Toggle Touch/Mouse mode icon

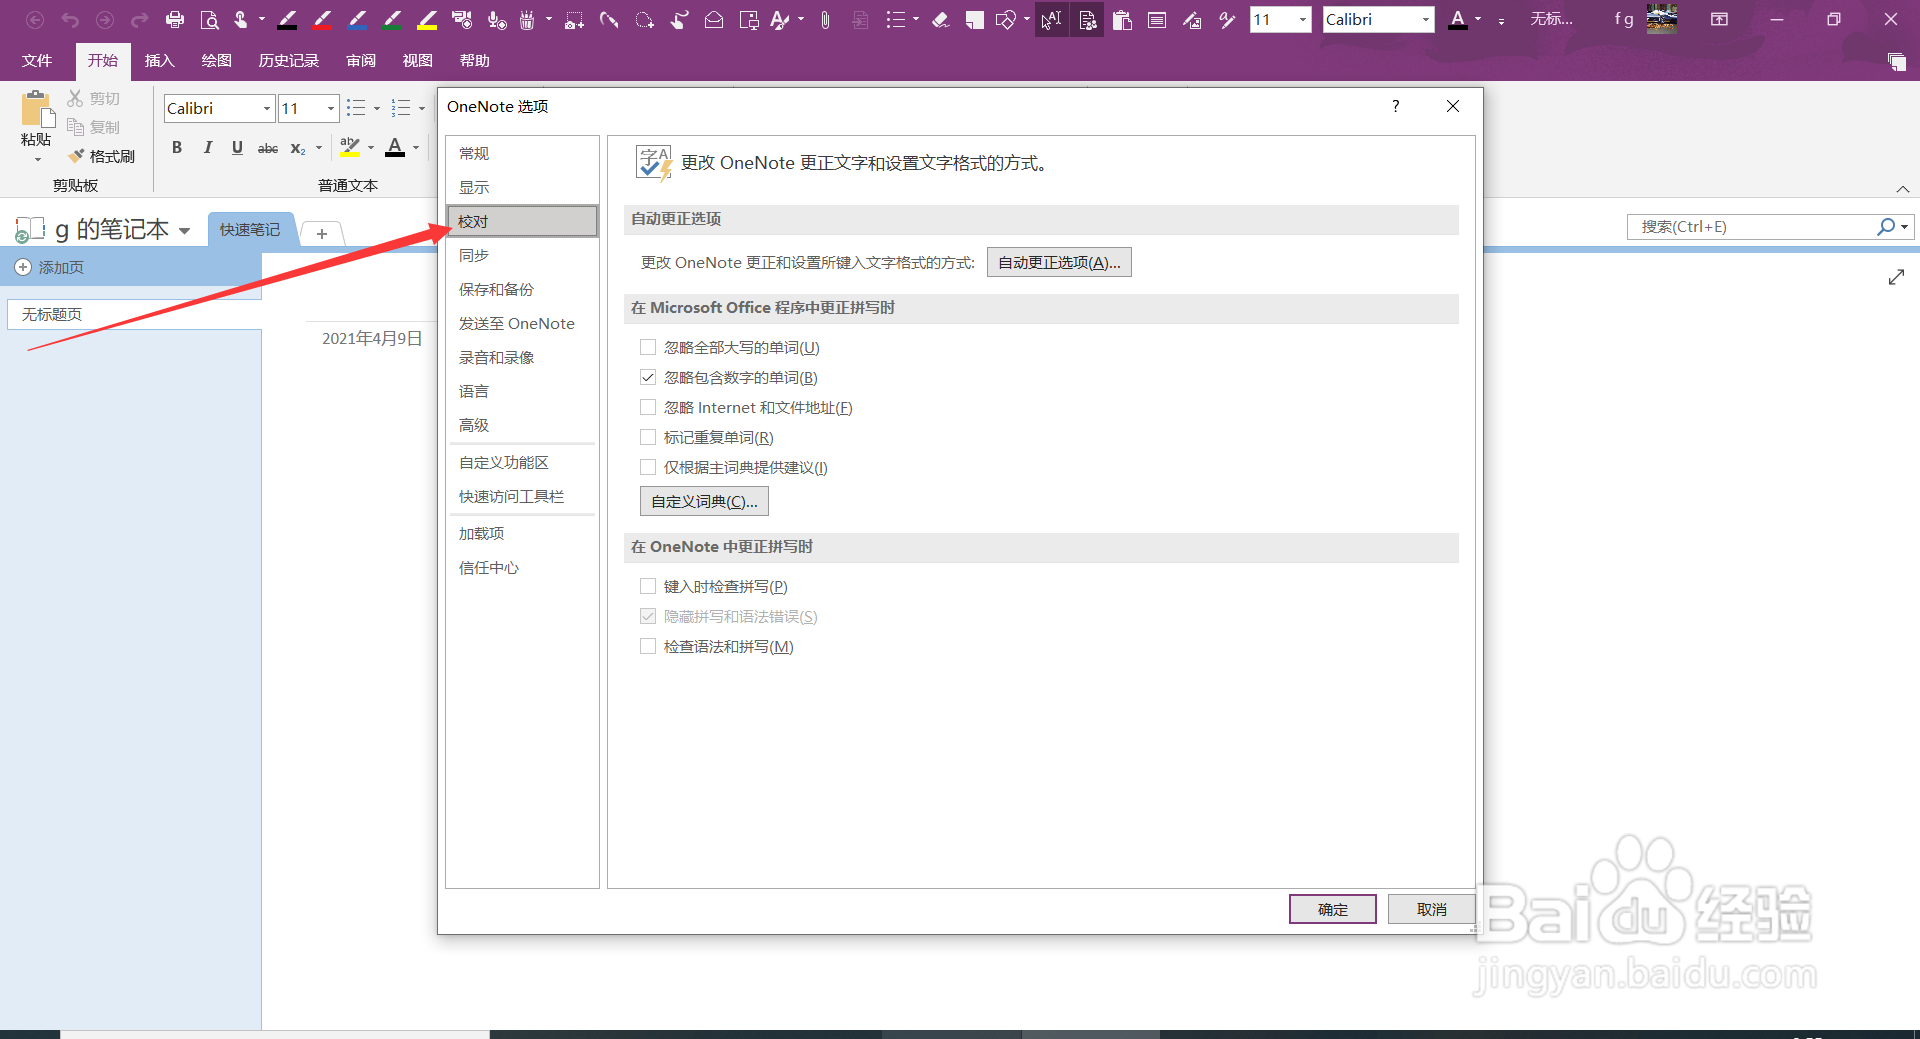point(240,19)
